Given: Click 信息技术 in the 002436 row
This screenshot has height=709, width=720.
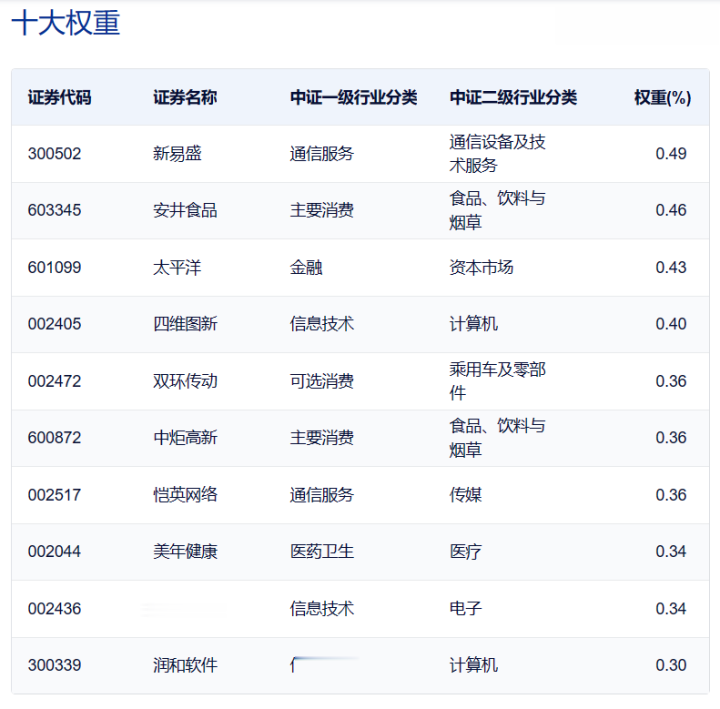Looking at the screenshot, I should click(x=322, y=609).
